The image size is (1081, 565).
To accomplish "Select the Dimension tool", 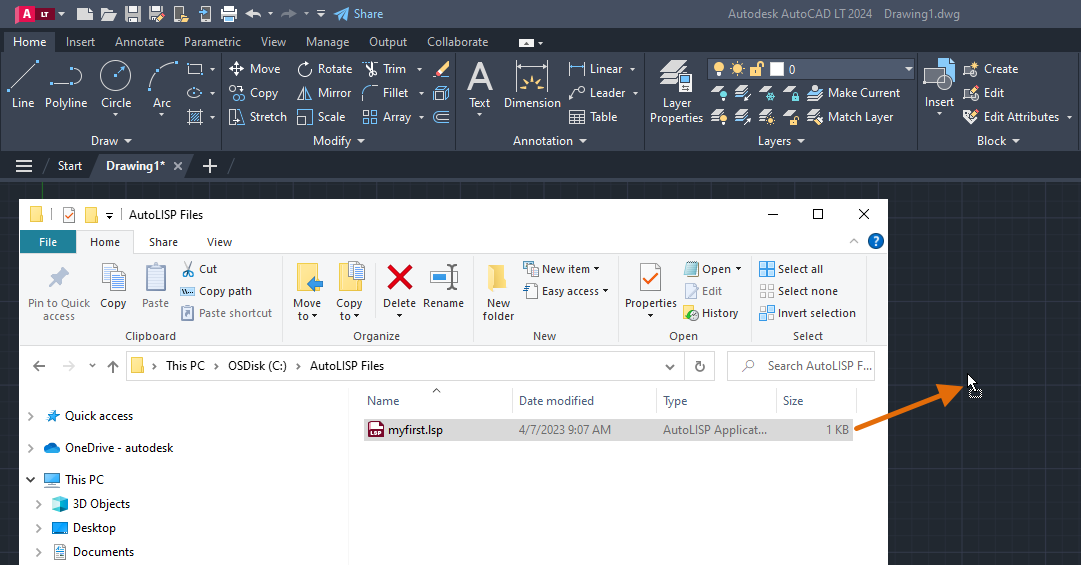I will click(532, 85).
